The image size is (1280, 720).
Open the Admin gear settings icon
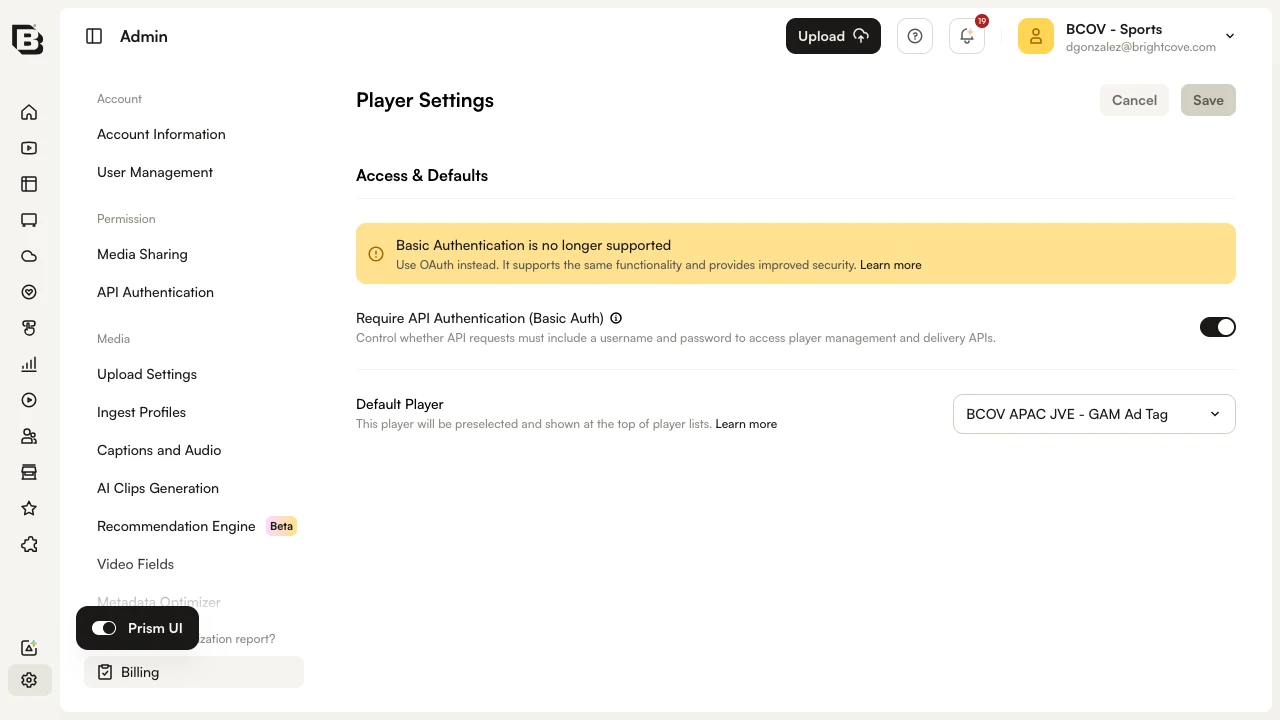pos(29,680)
